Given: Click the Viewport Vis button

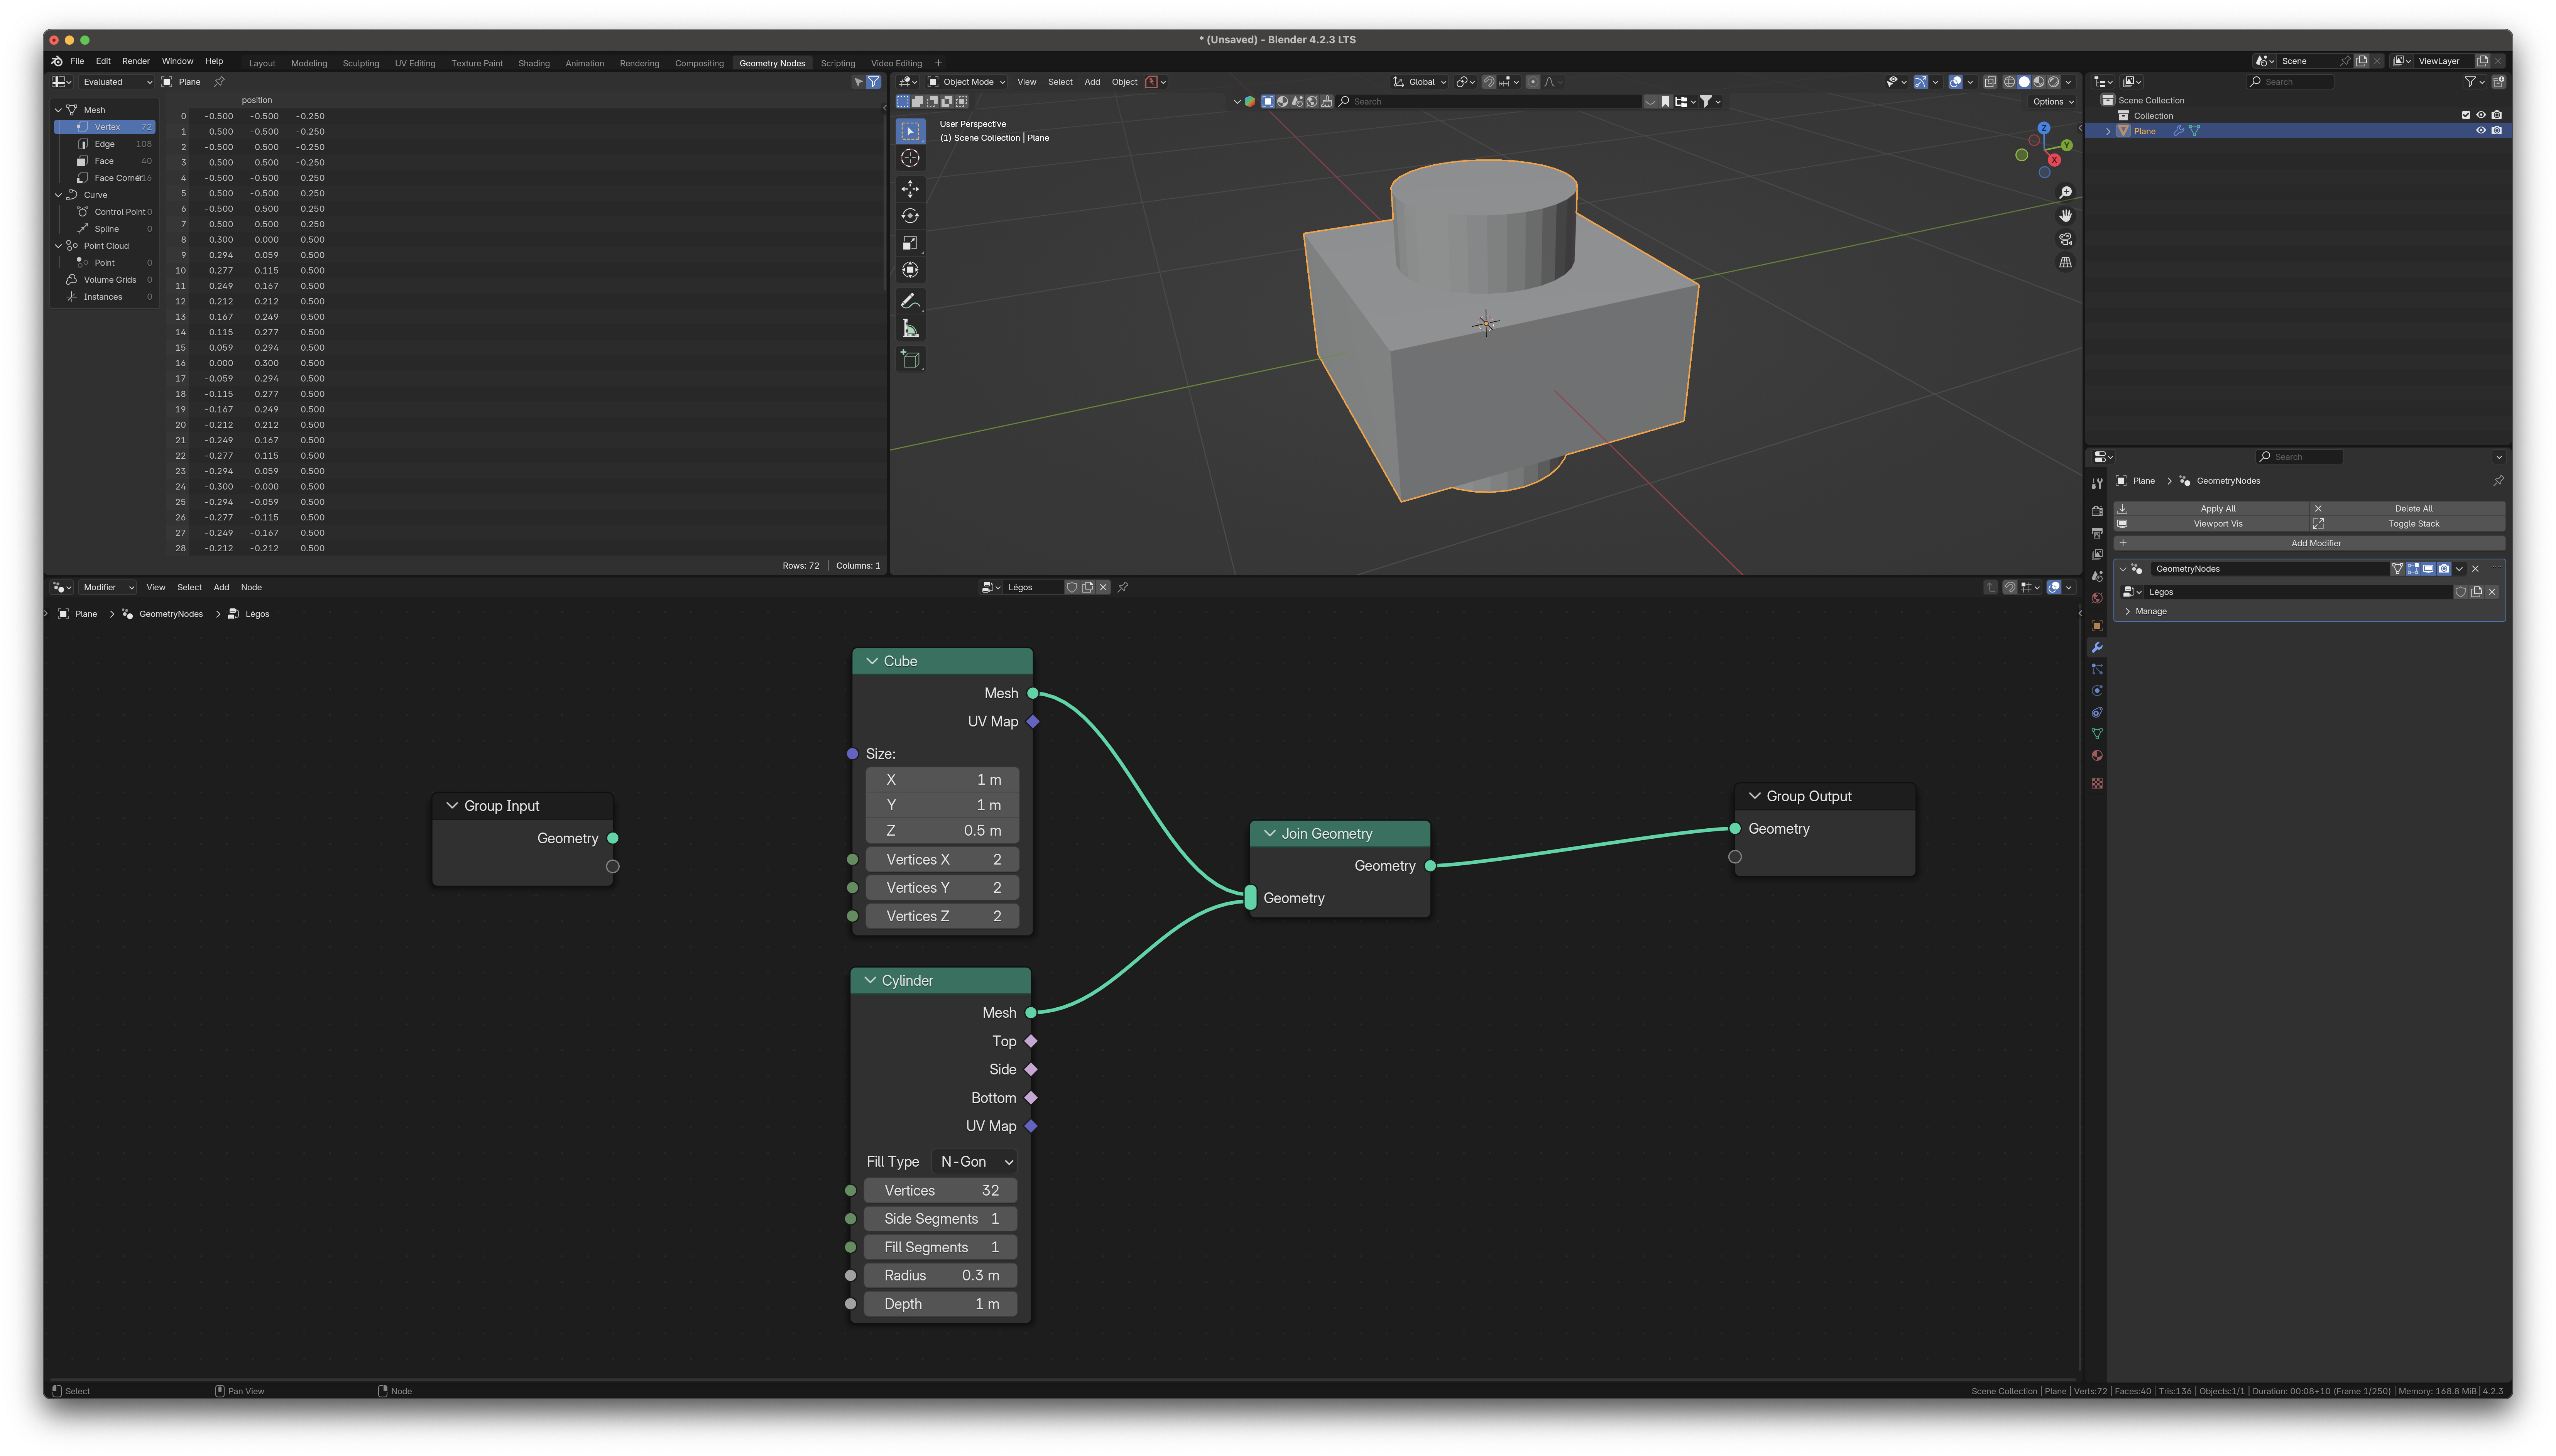Looking at the screenshot, I should point(2211,524).
